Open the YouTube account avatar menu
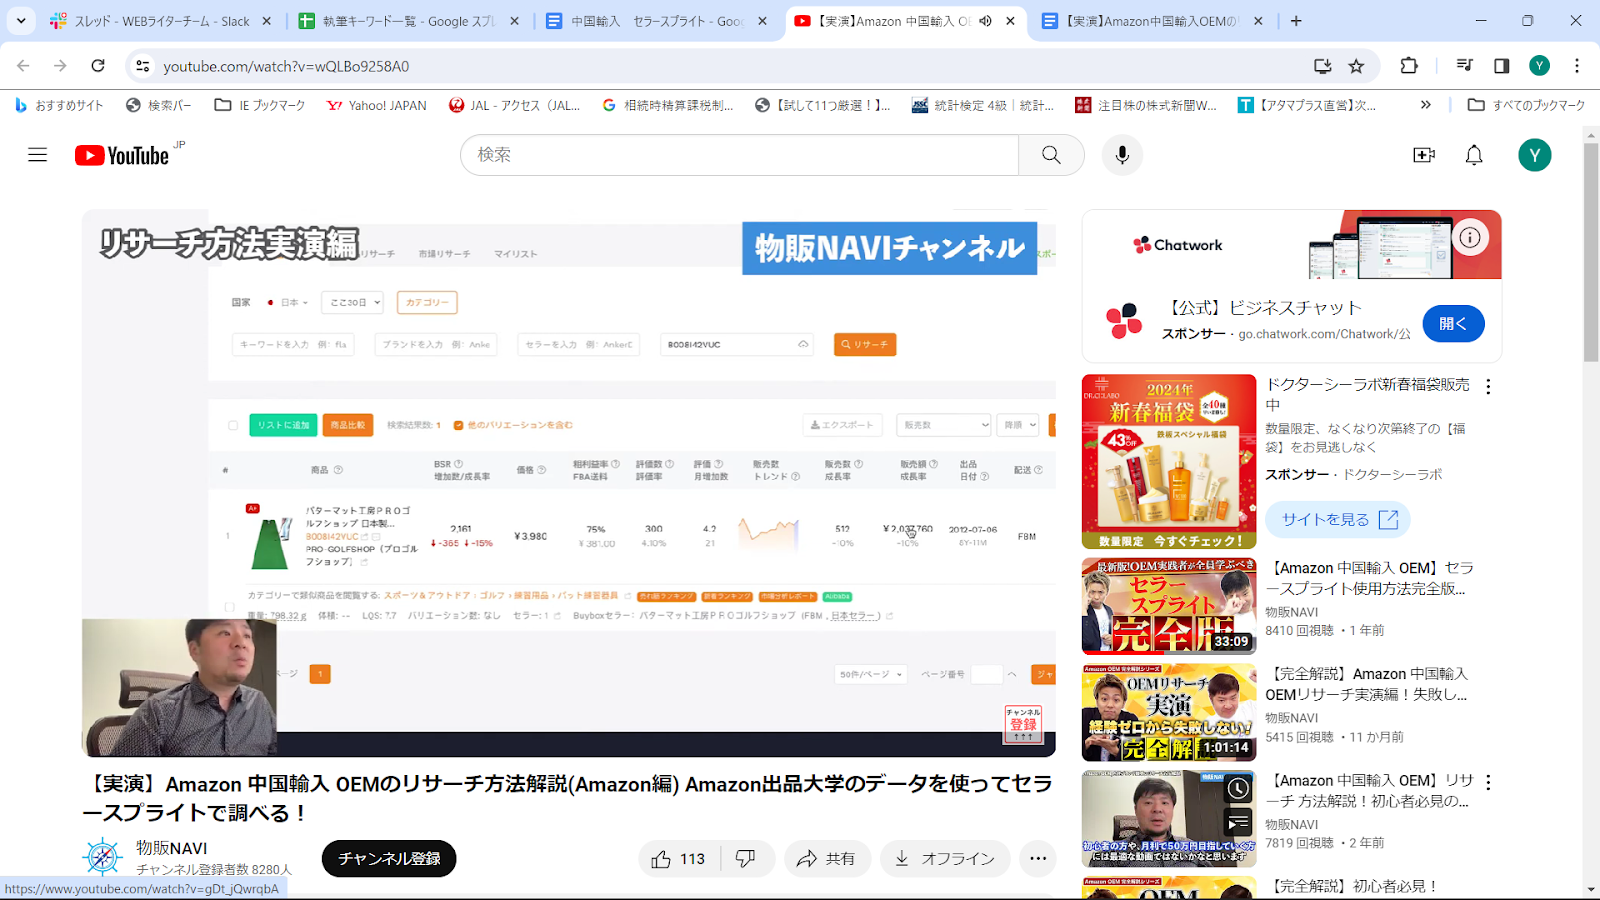Image resolution: width=1600 pixels, height=900 pixels. (x=1535, y=155)
